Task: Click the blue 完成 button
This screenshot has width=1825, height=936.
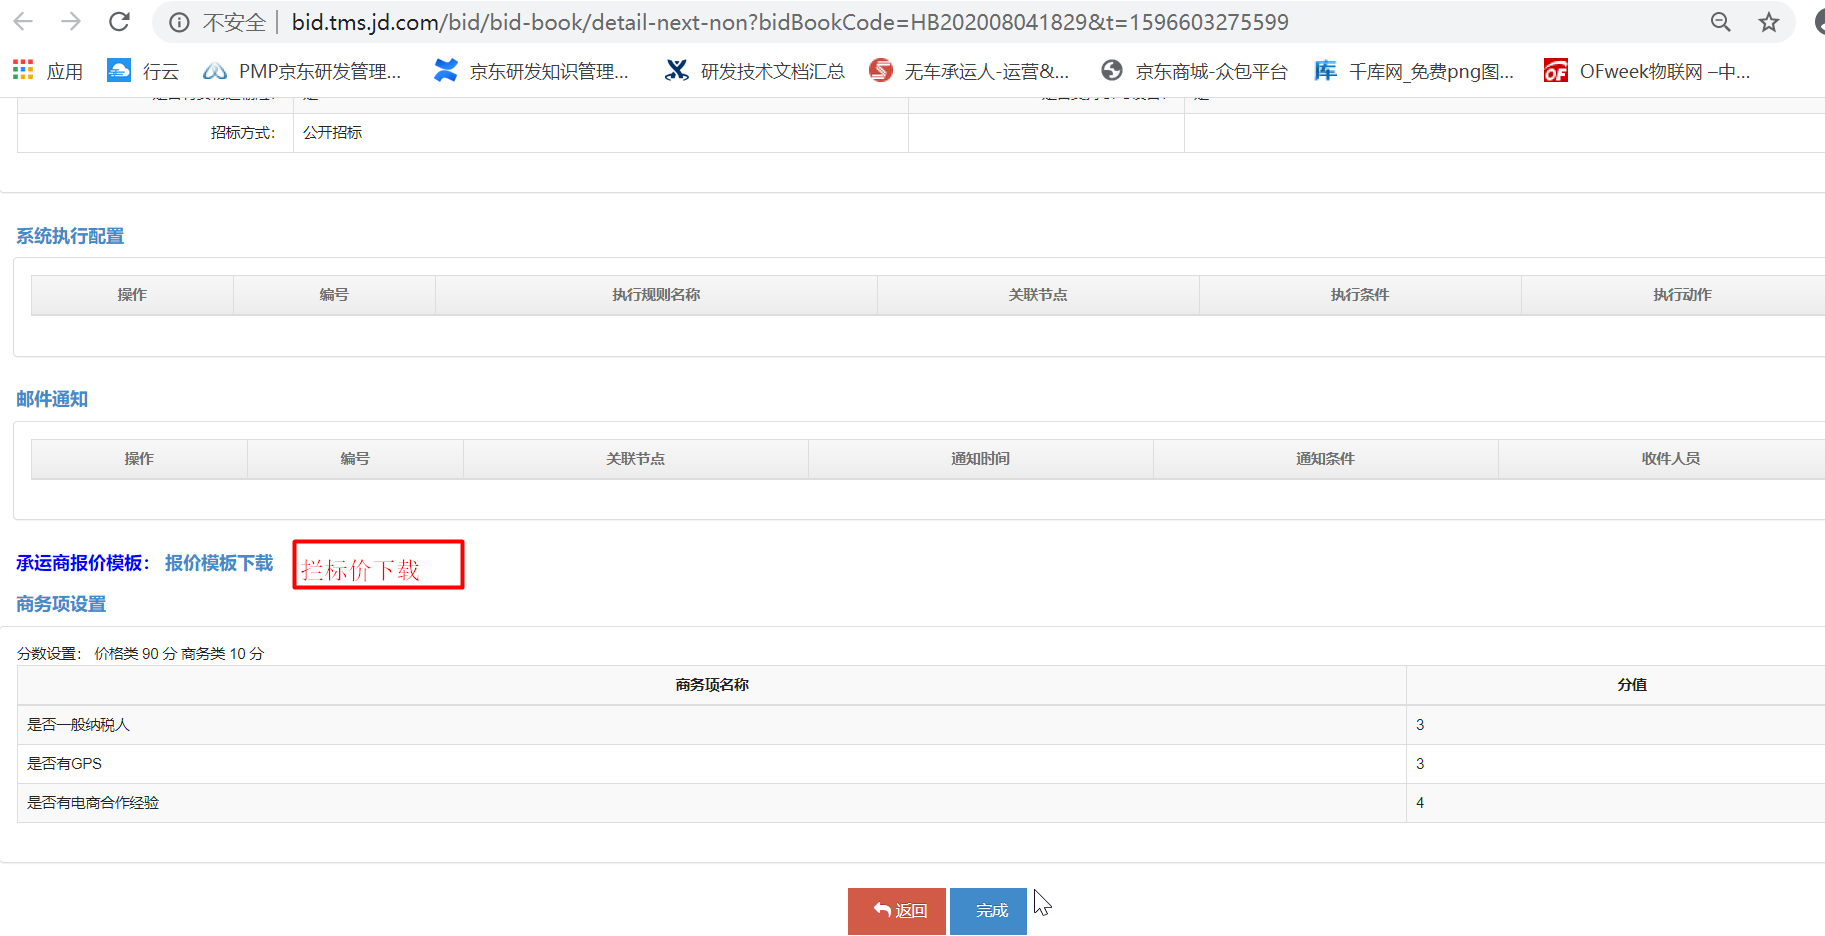Action: tap(988, 911)
